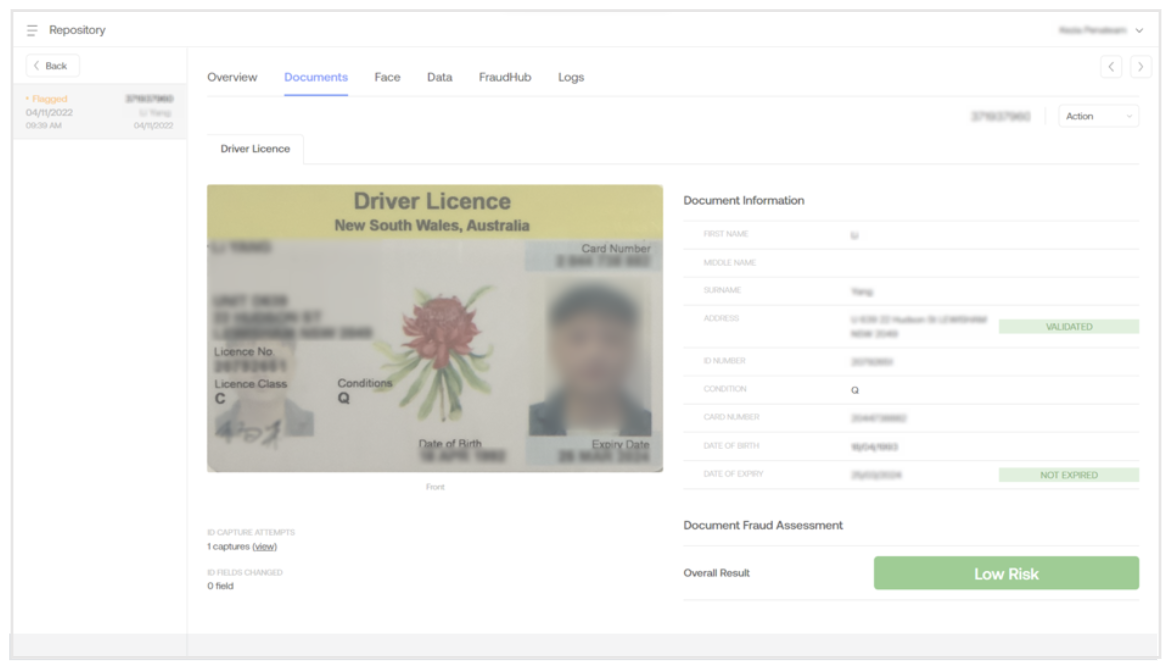
Task: Switch to the FraudHub tab
Action: (505, 77)
